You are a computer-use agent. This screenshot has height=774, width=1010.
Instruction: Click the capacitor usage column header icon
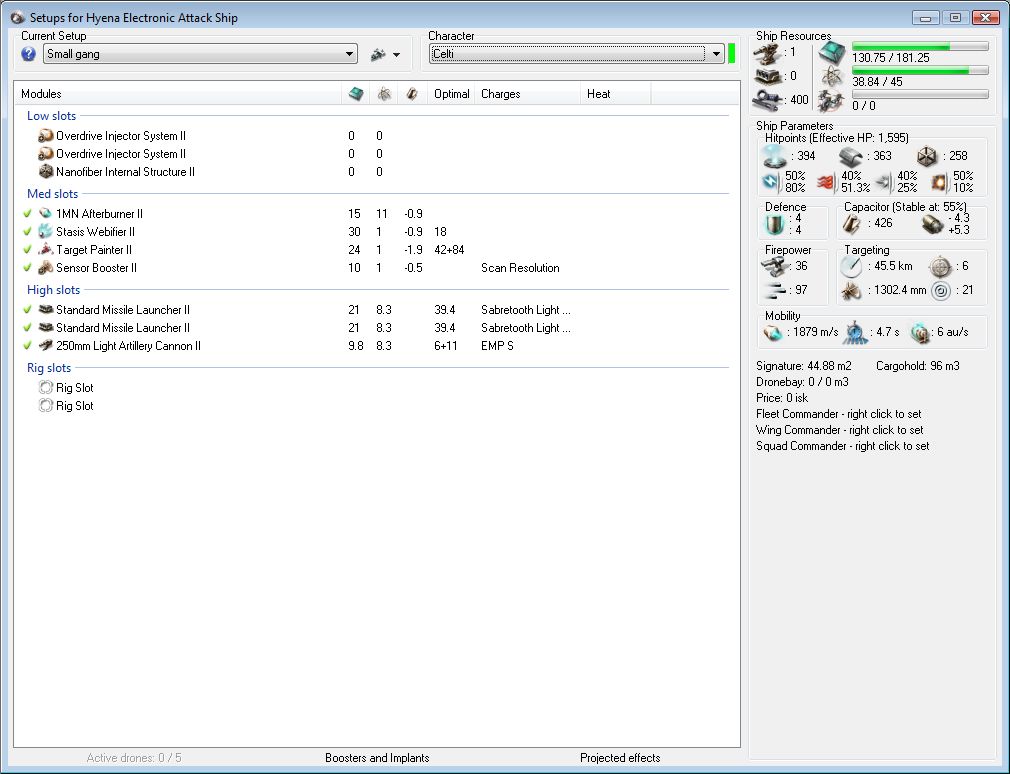pyautogui.click(x=412, y=94)
